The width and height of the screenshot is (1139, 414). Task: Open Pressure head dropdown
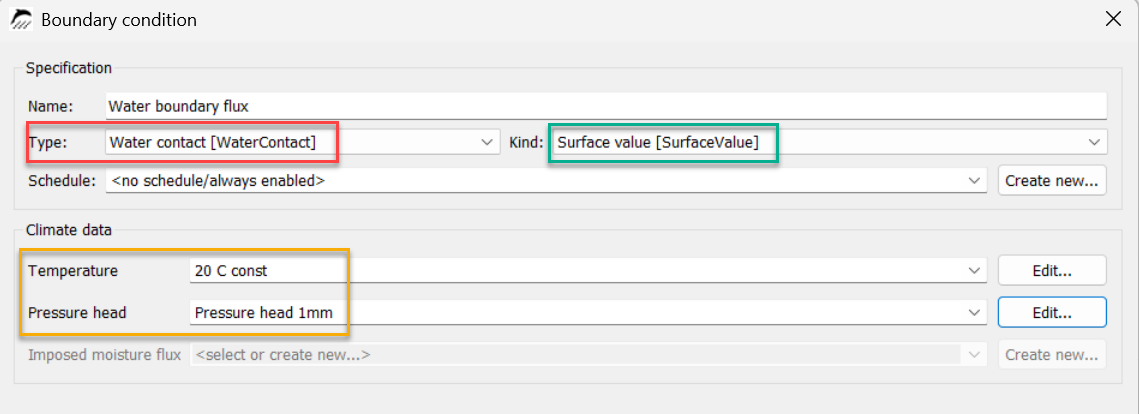[588, 313]
